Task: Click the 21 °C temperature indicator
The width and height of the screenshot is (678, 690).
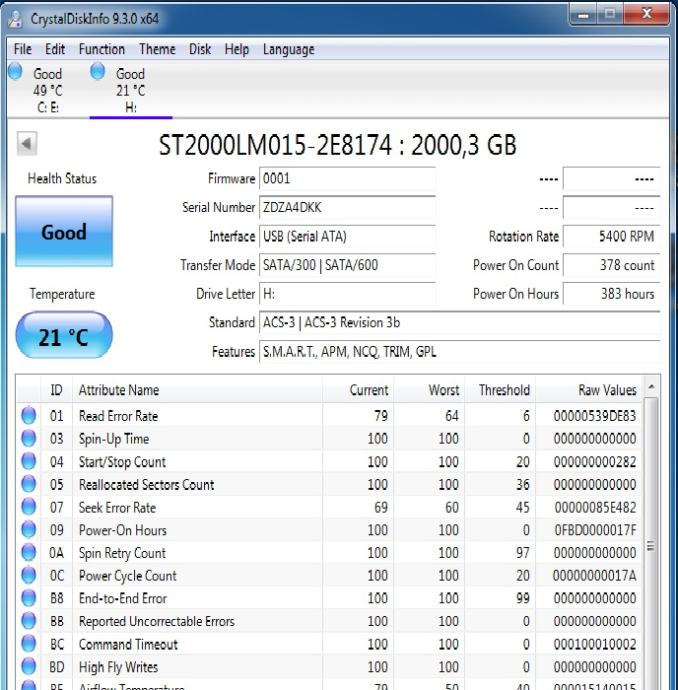Action: (x=64, y=338)
